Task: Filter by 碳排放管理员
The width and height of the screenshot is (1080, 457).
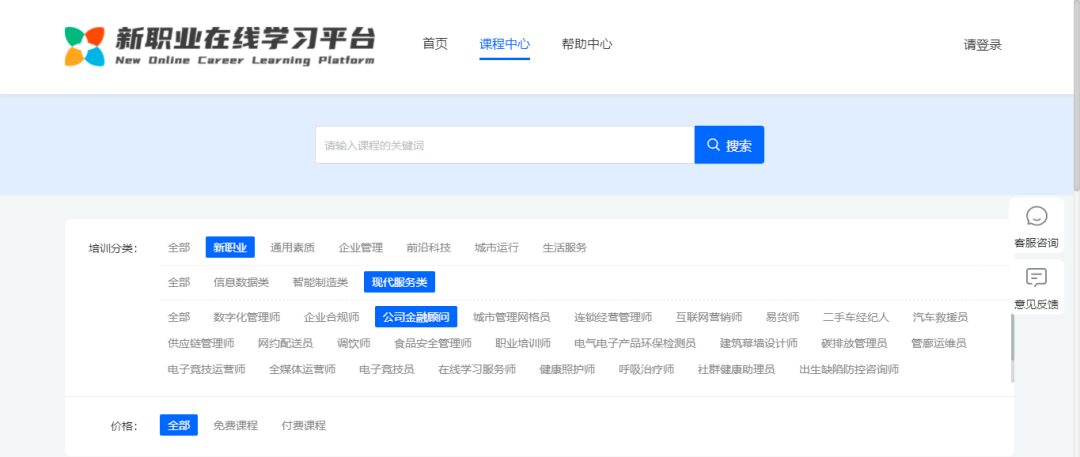Action: (854, 343)
